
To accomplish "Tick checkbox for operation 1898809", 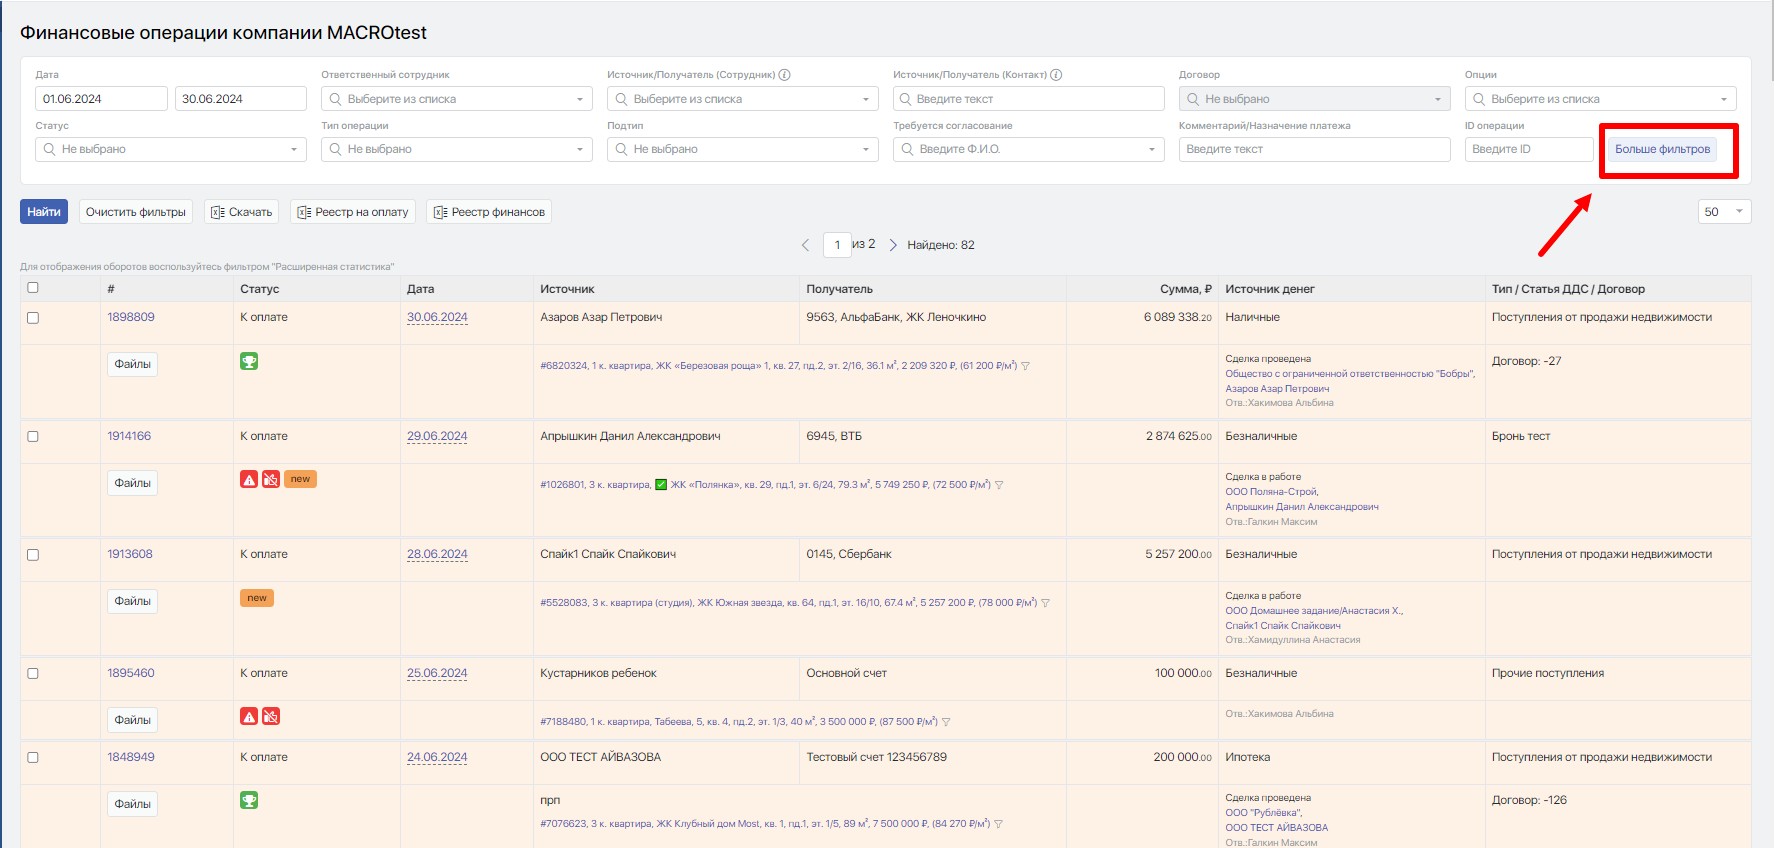I will [x=33, y=318].
